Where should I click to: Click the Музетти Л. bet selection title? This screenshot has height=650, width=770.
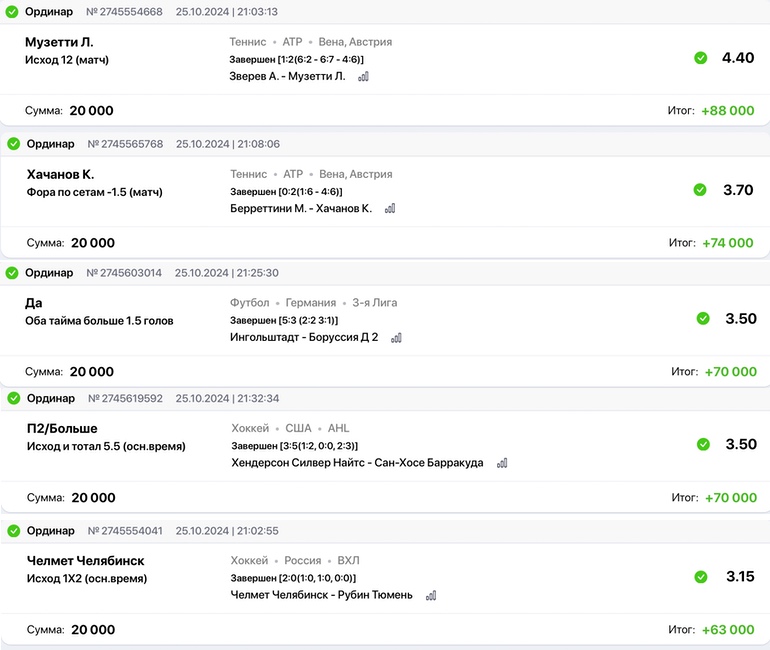tap(59, 42)
